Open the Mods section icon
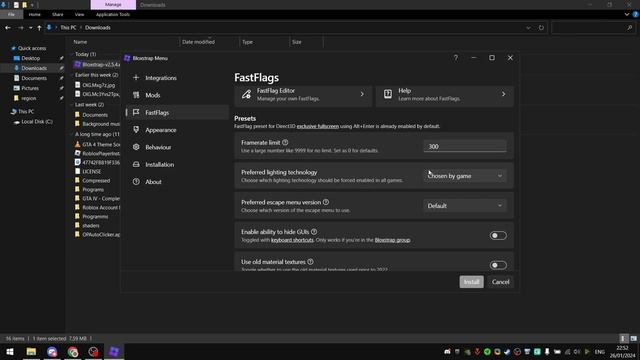This screenshot has width=640, height=360. (136, 95)
